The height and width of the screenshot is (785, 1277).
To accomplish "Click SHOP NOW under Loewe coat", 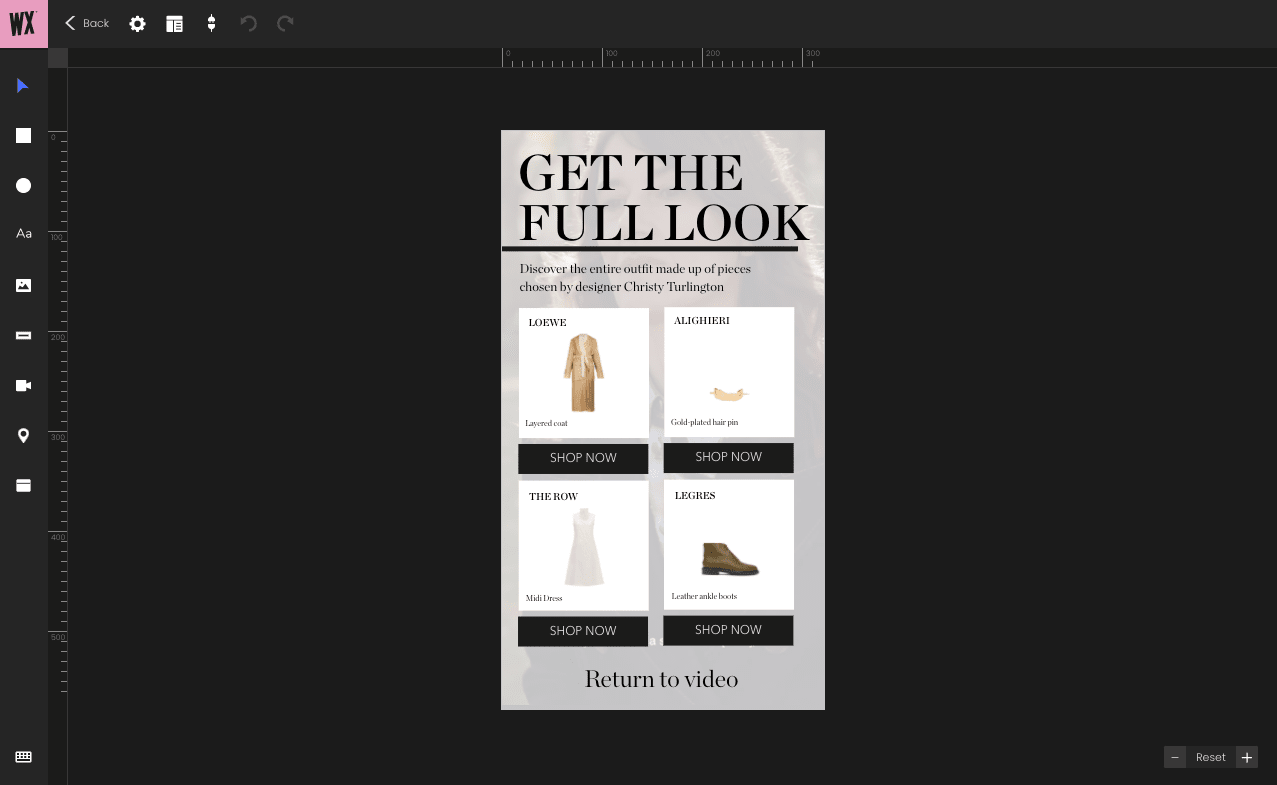I will click(x=583, y=458).
